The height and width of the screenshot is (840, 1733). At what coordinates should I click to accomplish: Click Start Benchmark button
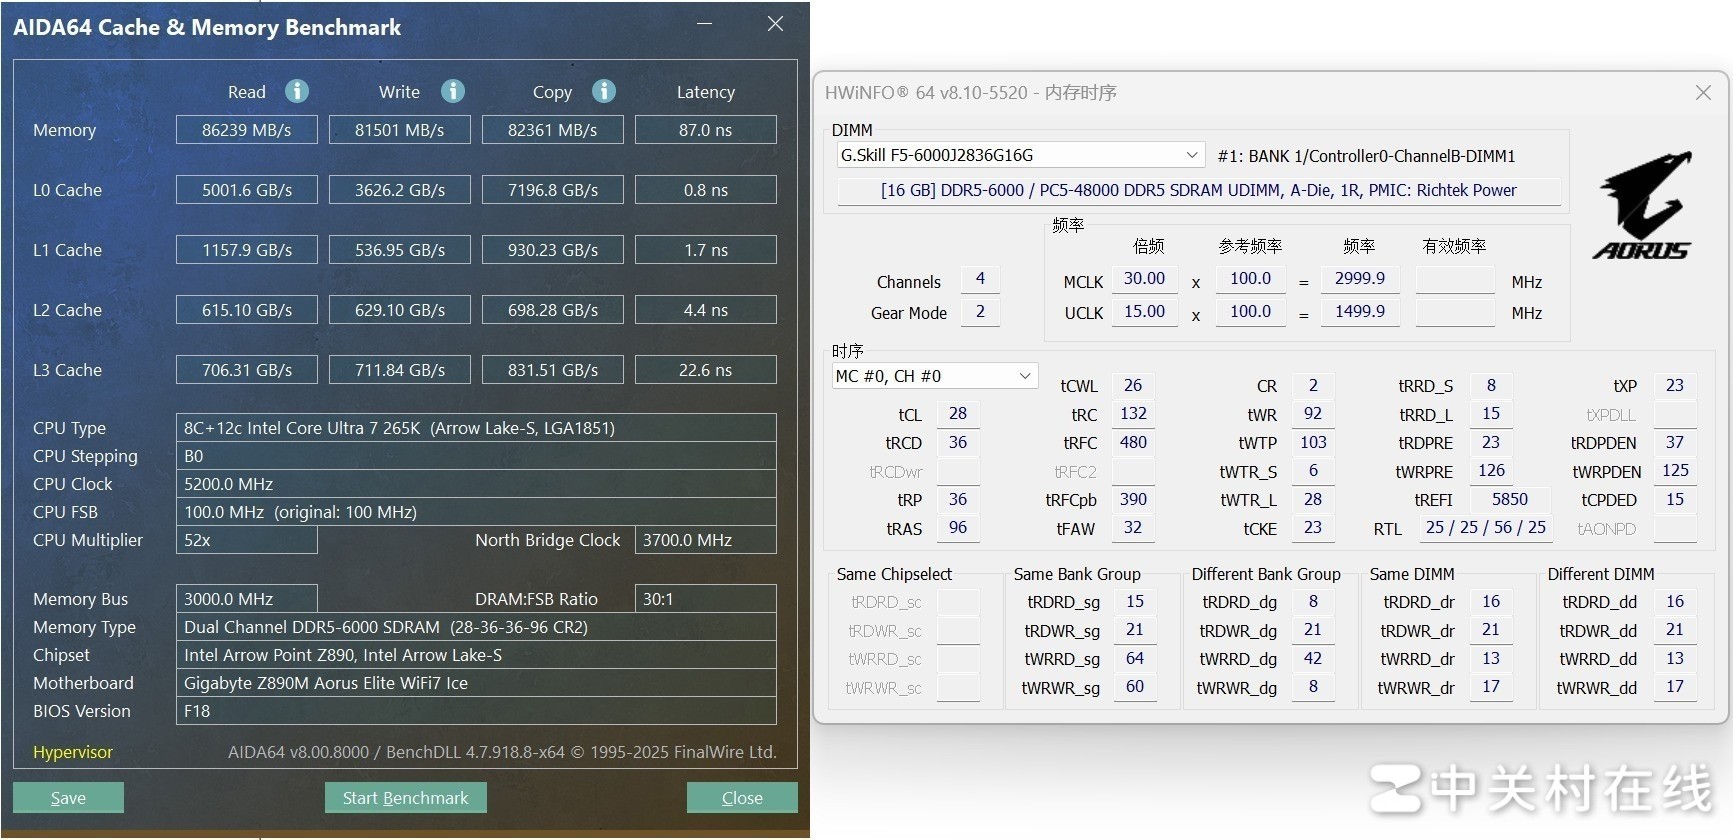[406, 797]
